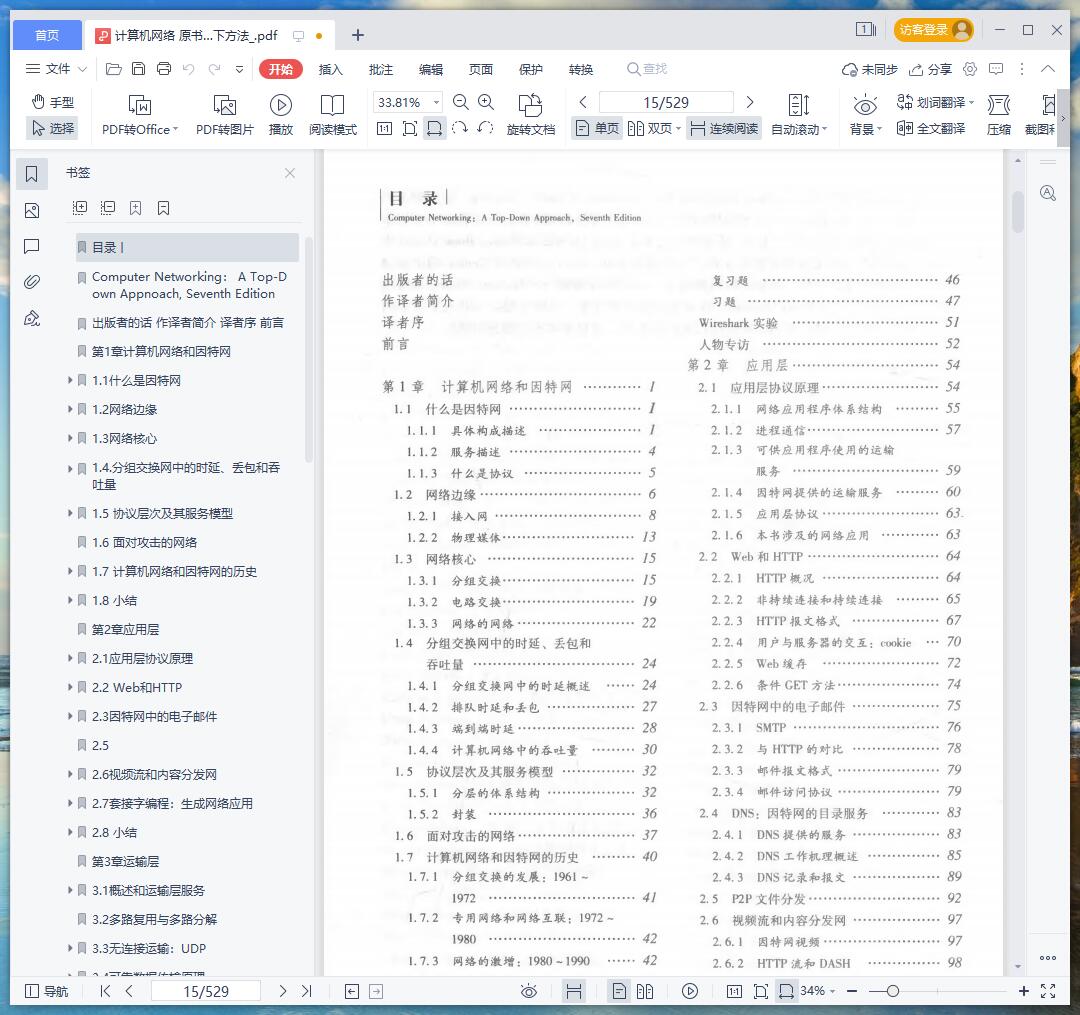Print the document

tap(164, 69)
